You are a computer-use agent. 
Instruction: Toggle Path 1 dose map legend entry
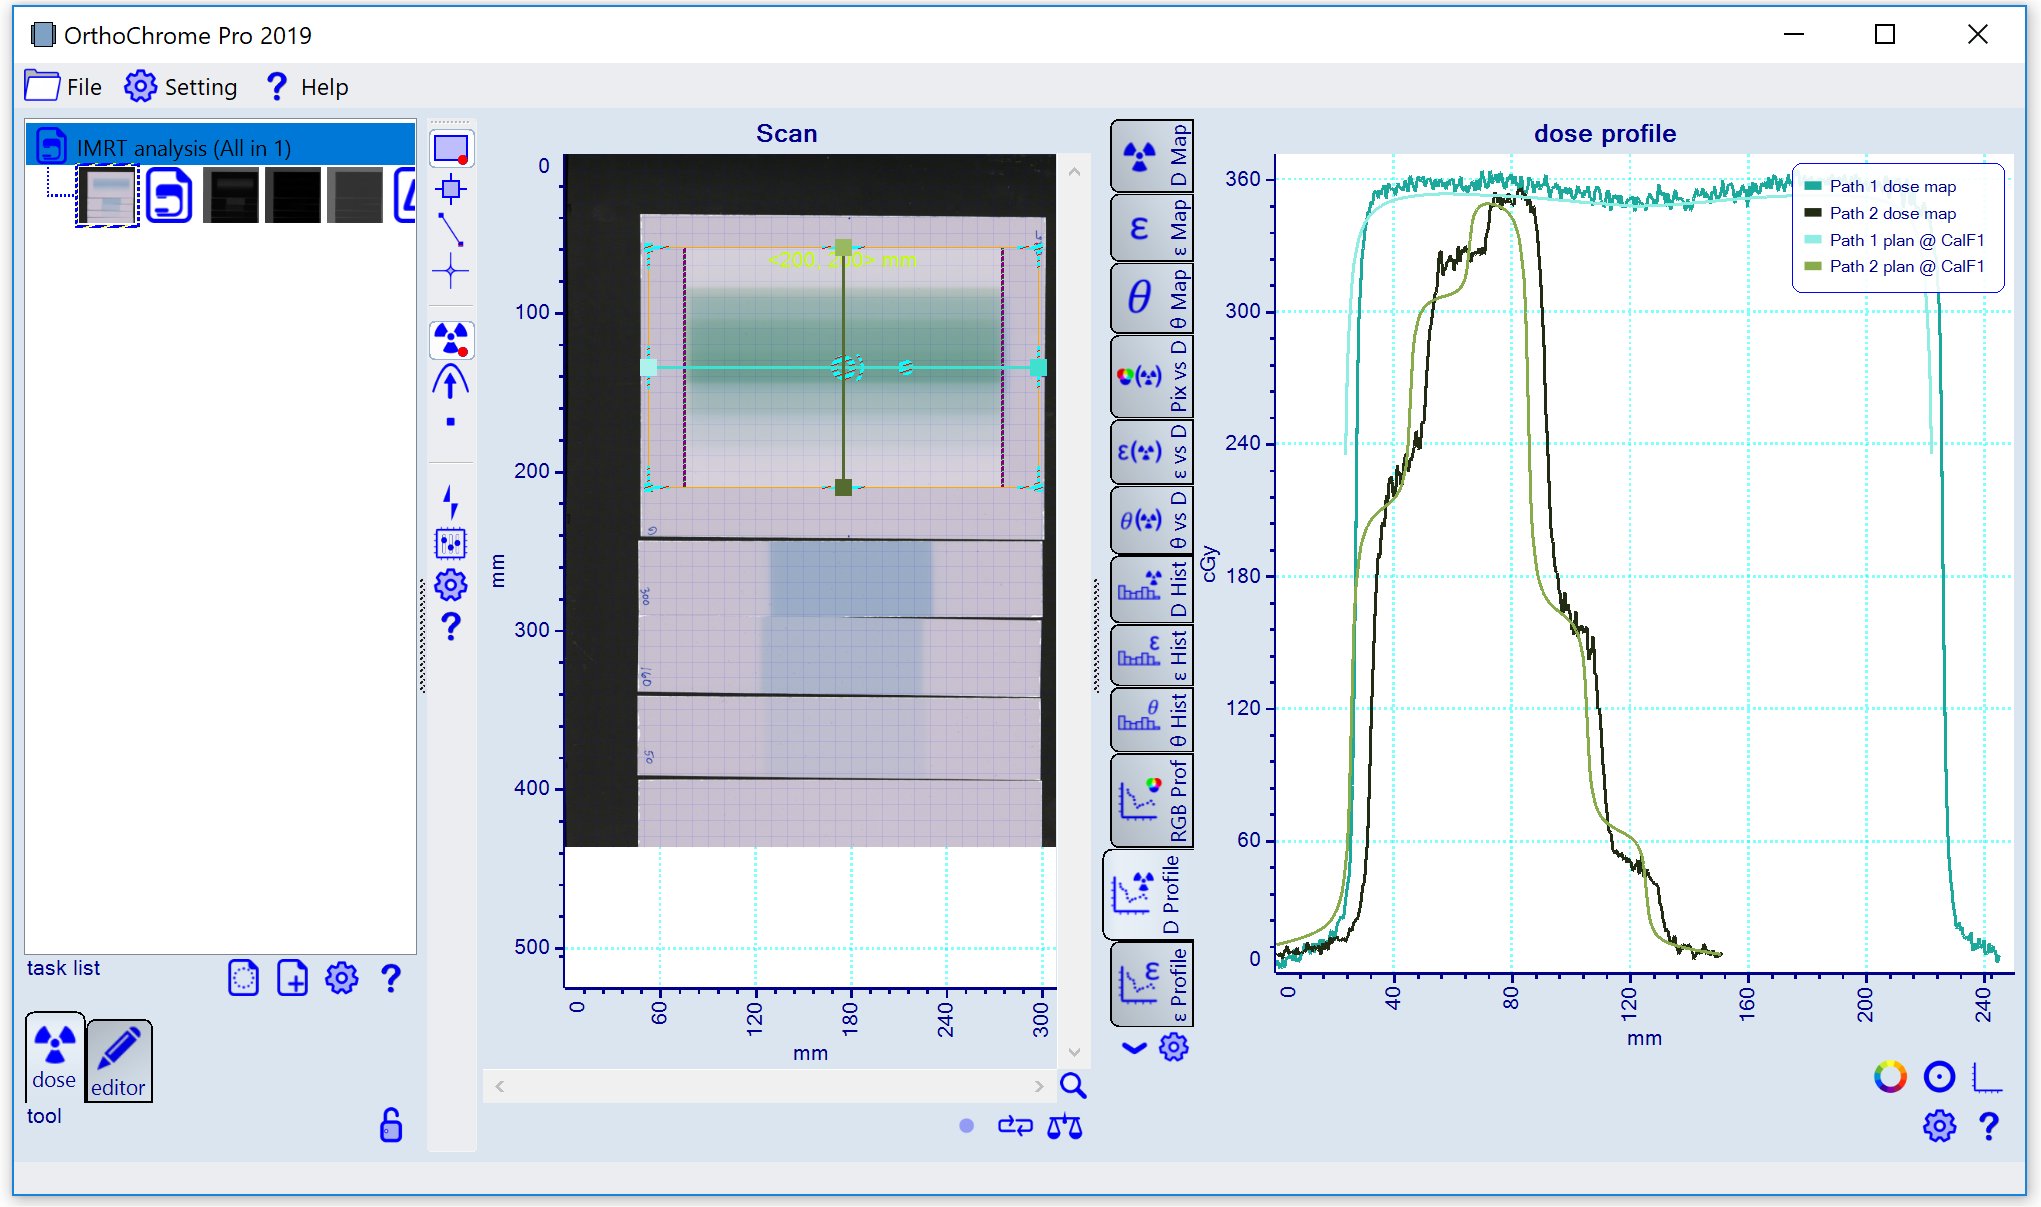pyautogui.click(x=1891, y=186)
